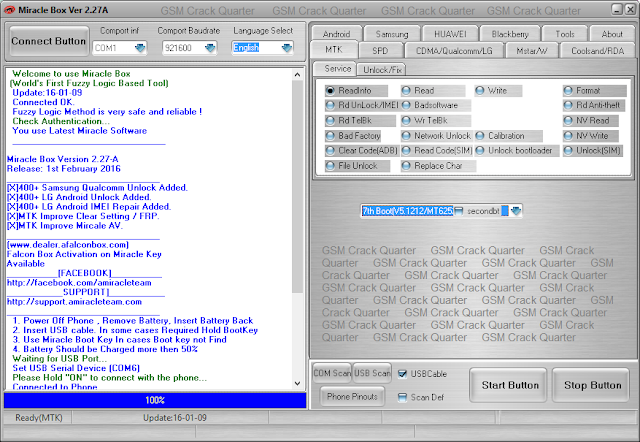Image resolution: width=640 pixels, height=442 pixels.
Task: Switch to the Android tab
Action: [336, 34]
